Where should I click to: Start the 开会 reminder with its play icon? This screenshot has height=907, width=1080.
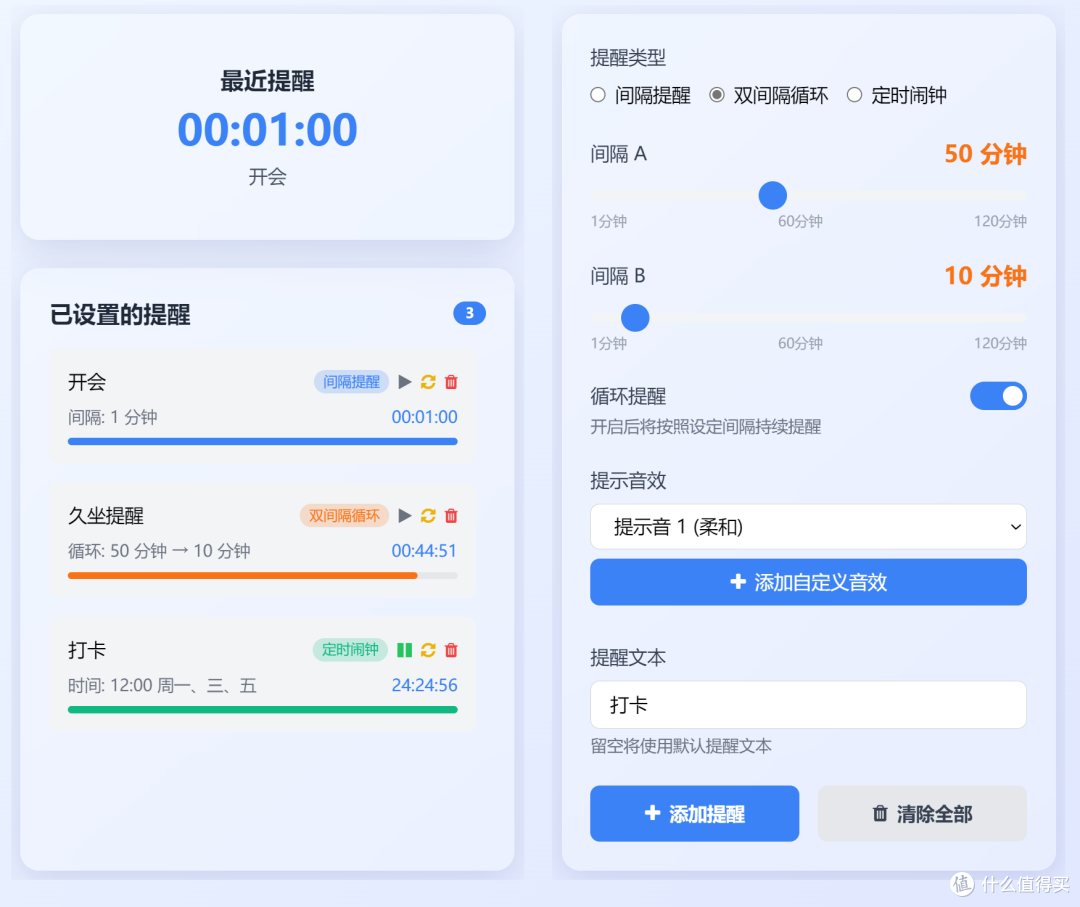405,382
